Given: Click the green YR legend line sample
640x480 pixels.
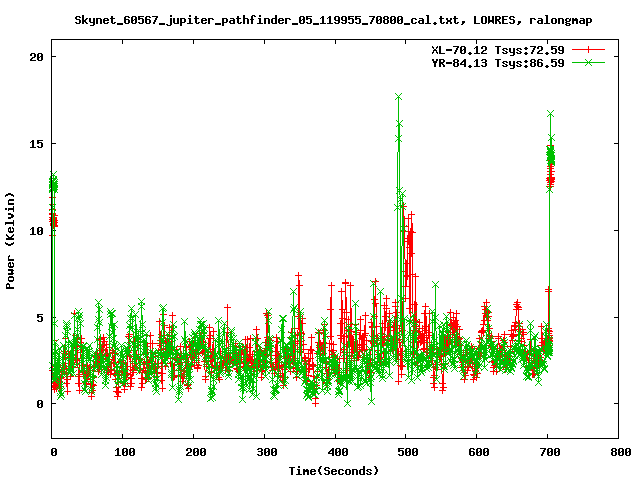Looking at the screenshot, I should coord(588,62).
